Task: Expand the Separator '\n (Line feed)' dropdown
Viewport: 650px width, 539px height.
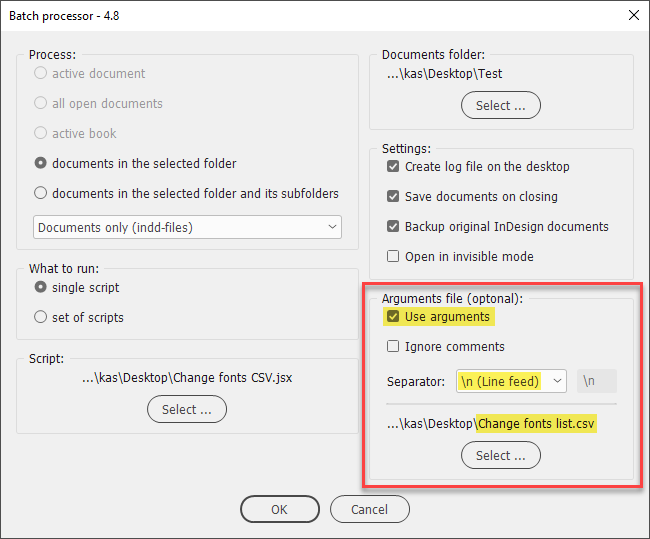Action: [511, 381]
